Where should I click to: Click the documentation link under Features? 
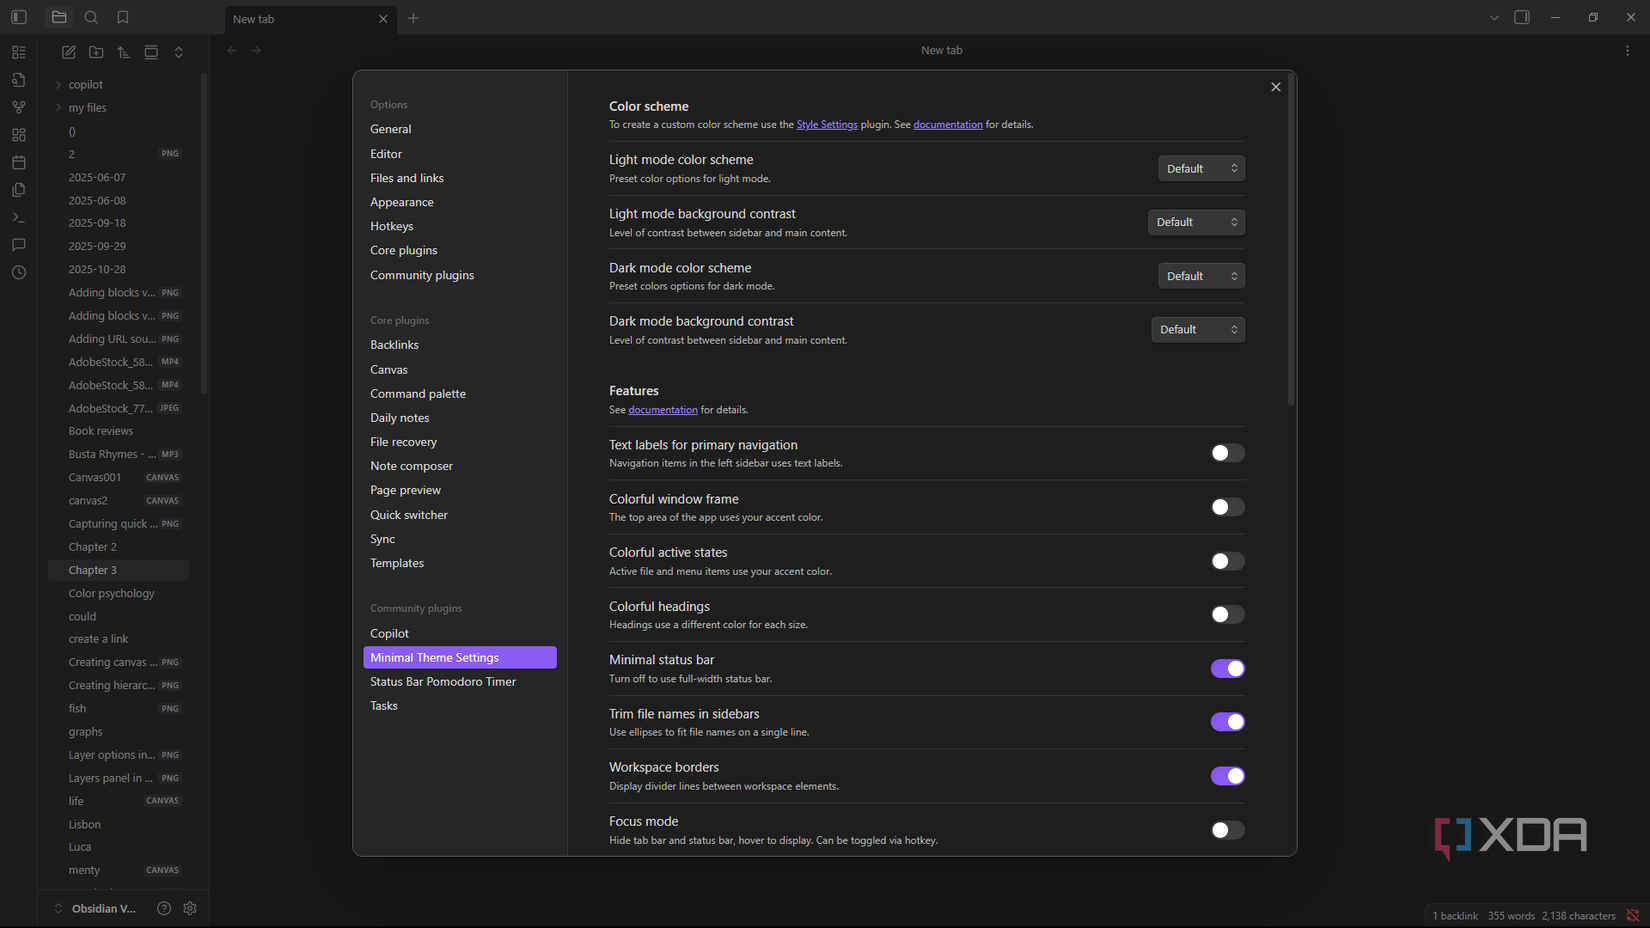click(x=663, y=409)
